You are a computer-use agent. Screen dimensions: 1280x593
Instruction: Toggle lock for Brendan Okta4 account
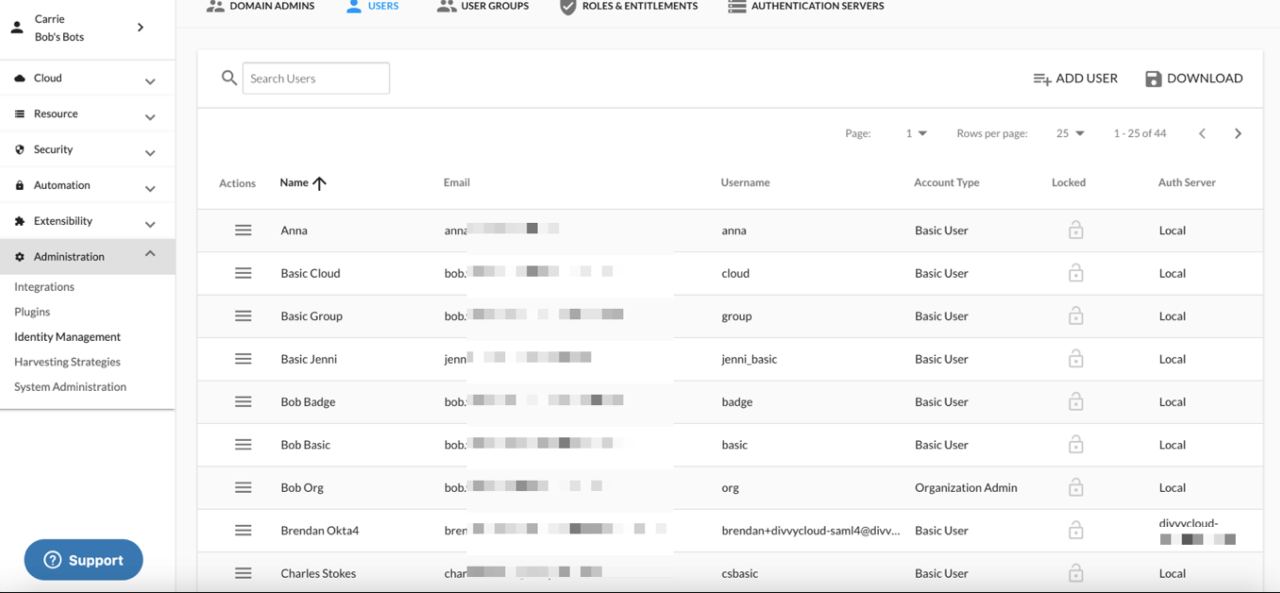pos(1076,531)
